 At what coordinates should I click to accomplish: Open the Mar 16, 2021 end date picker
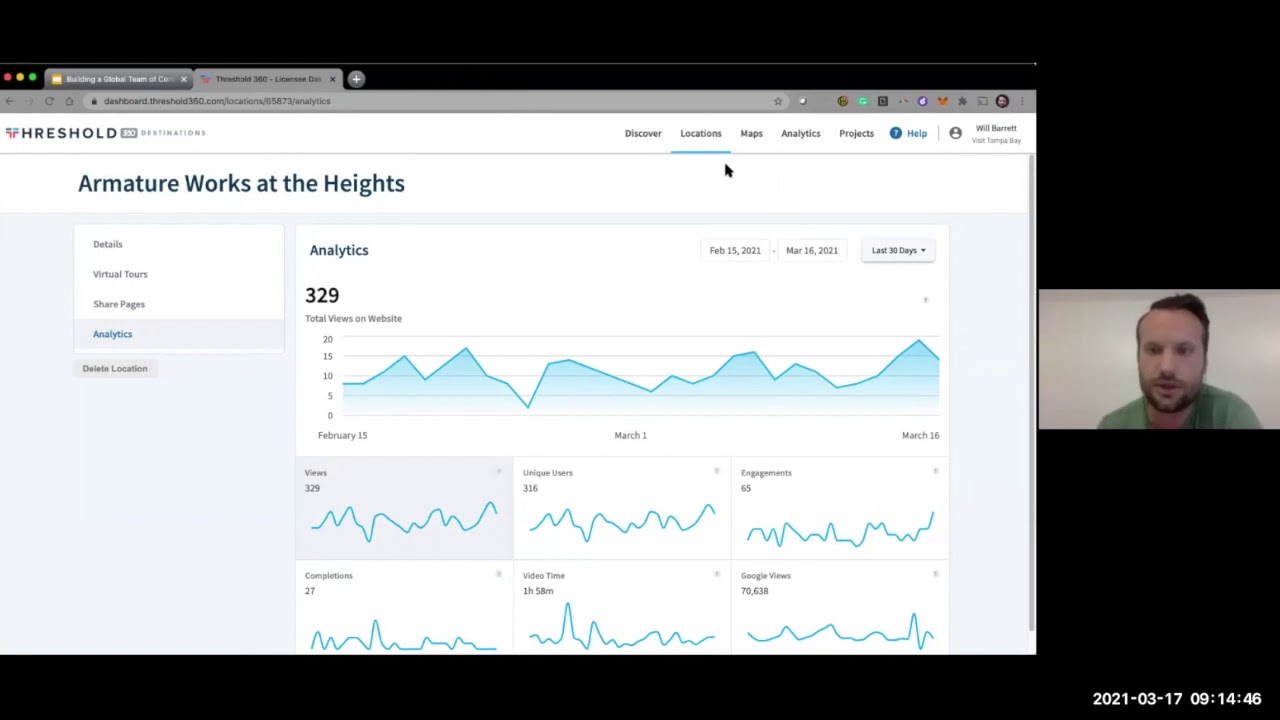click(811, 251)
